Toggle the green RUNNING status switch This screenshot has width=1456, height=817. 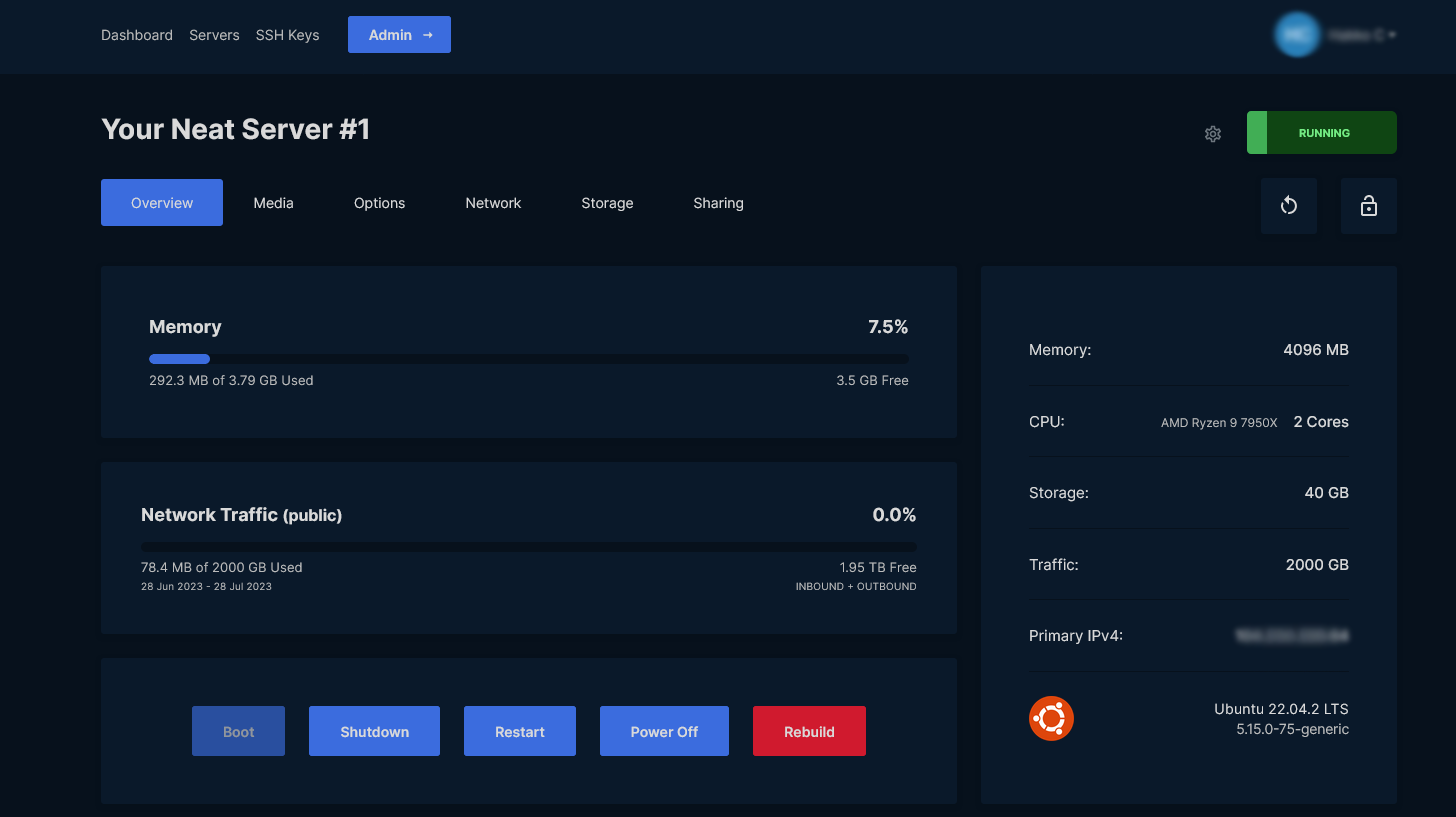point(1321,133)
